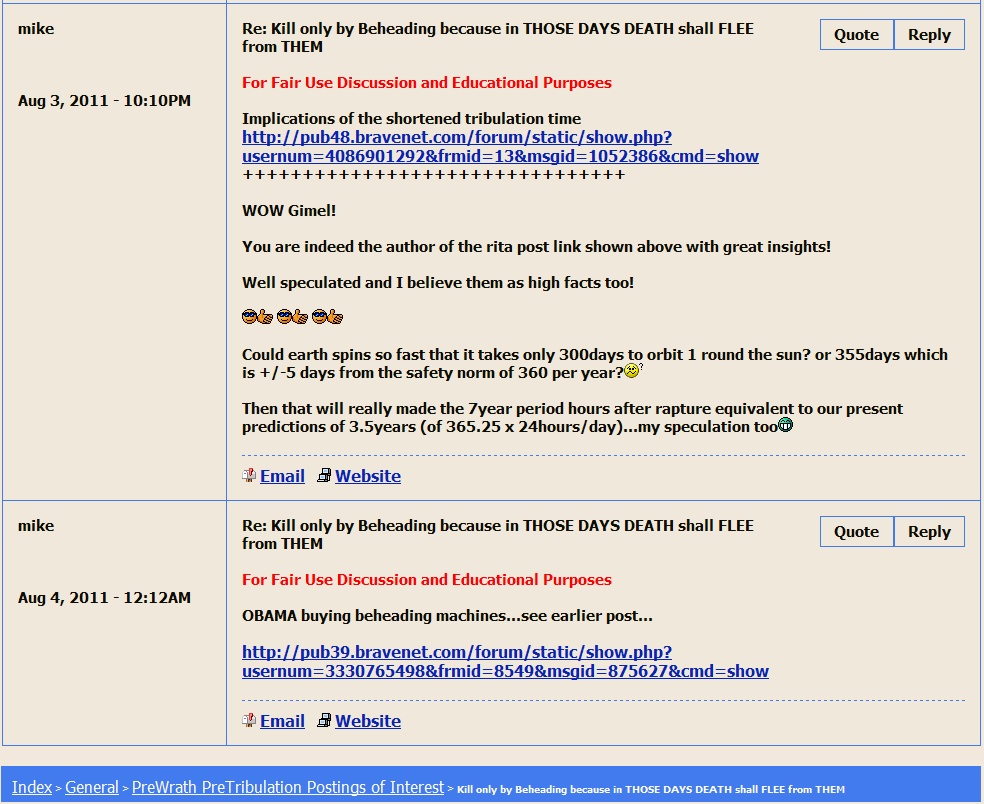This screenshot has width=984, height=804.
Task: Click the website icon in the Aug 4 post
Action: click(x=324, y=721)
